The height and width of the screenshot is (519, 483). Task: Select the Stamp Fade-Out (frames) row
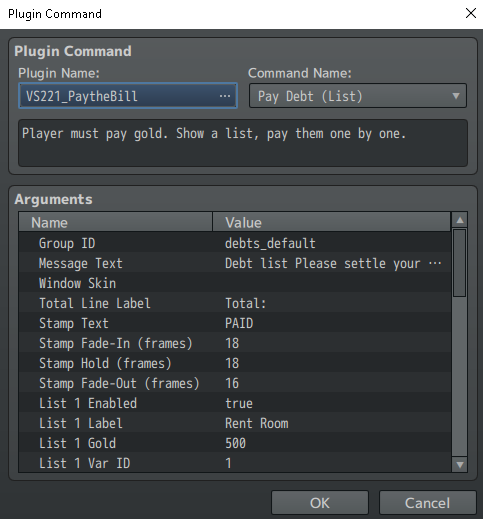235,383
